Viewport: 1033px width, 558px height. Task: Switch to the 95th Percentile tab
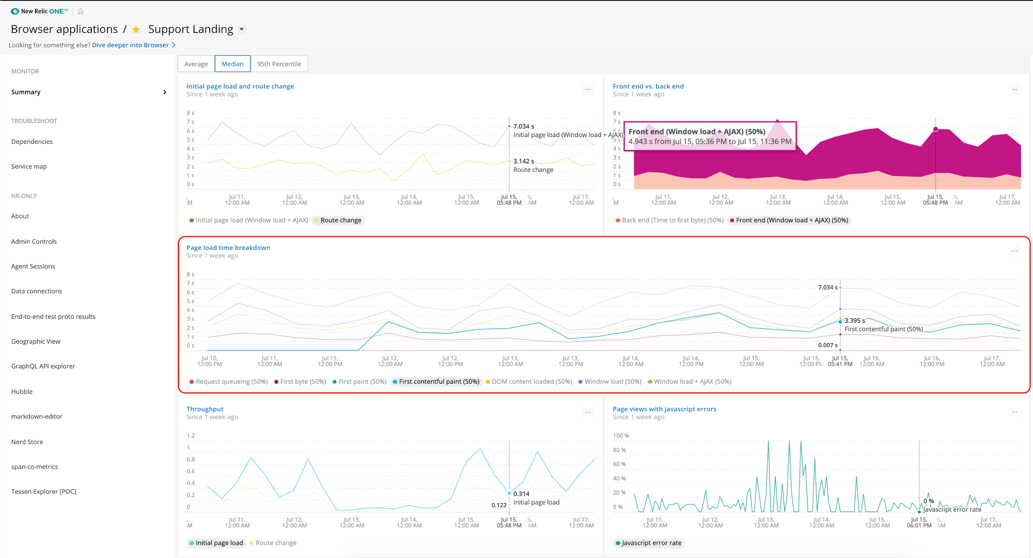279,64
